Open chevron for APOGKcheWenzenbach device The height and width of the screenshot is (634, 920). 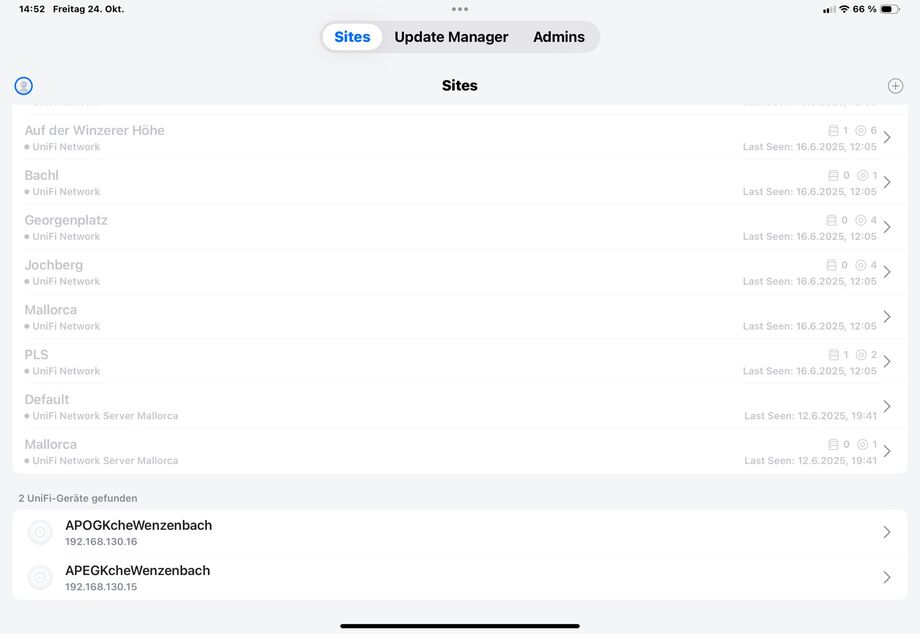pos(887,532)
